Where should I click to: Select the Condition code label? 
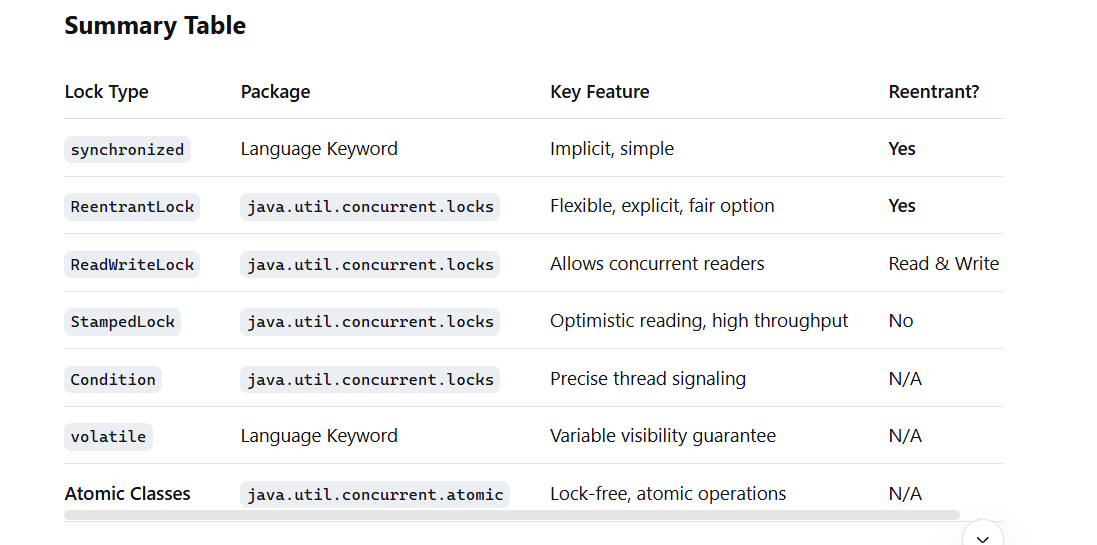(113, 380)
